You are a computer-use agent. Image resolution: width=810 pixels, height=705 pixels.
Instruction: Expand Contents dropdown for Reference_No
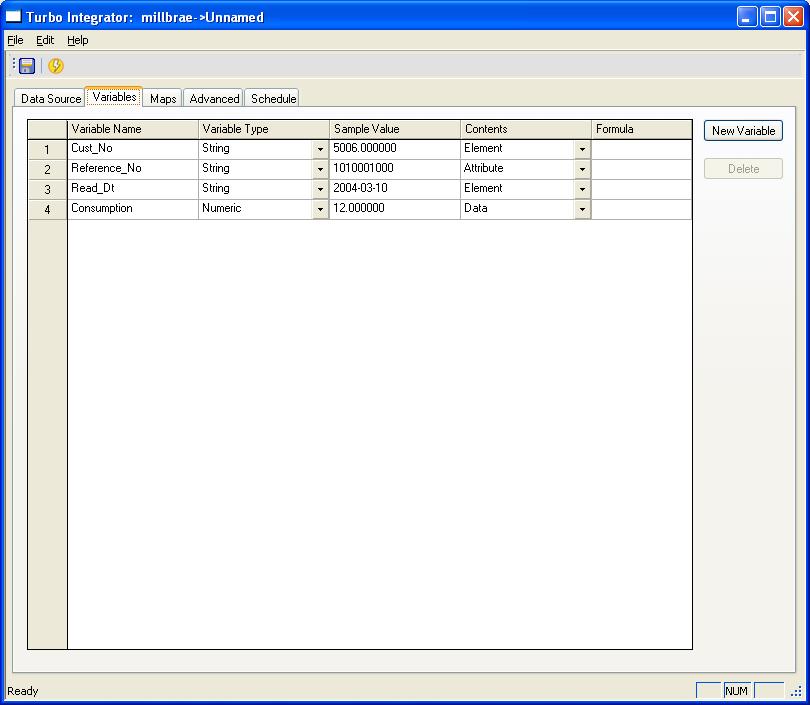pos(582,169)
